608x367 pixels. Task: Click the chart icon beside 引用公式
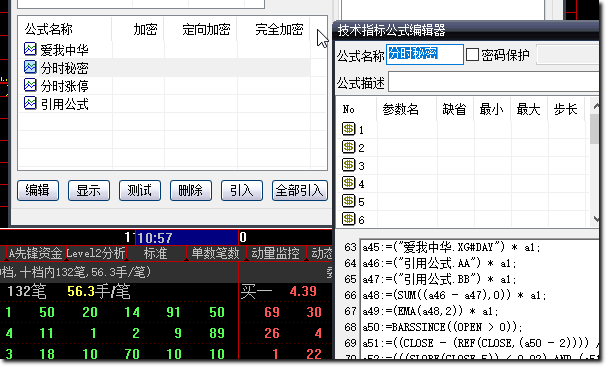30,103
